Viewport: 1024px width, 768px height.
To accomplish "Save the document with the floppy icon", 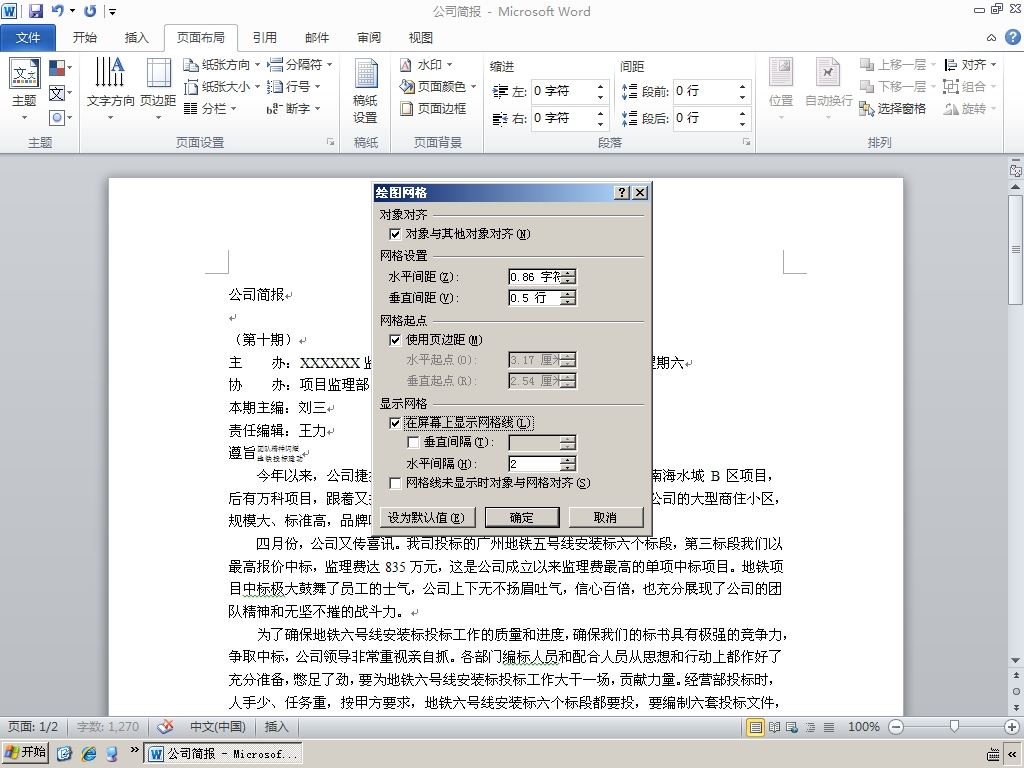I will pos(36,10).
